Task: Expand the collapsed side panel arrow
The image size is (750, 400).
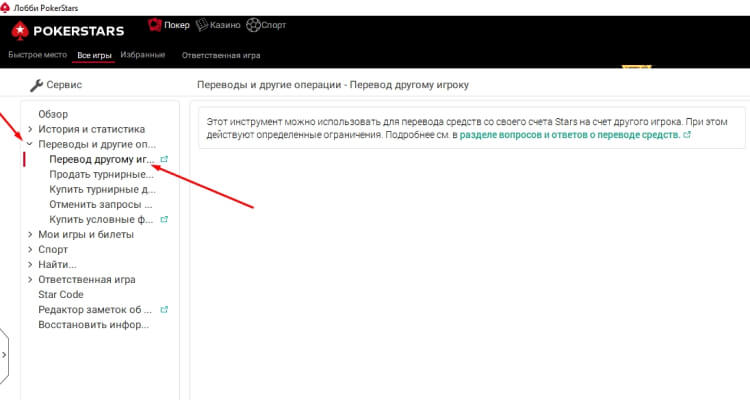Action: [4, 355]
